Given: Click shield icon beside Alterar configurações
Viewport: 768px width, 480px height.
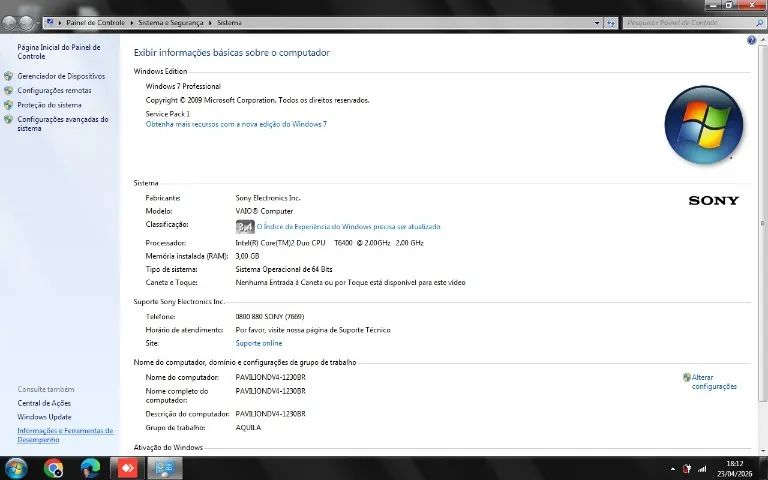Looking at the screenshot, I should (687, 377).
